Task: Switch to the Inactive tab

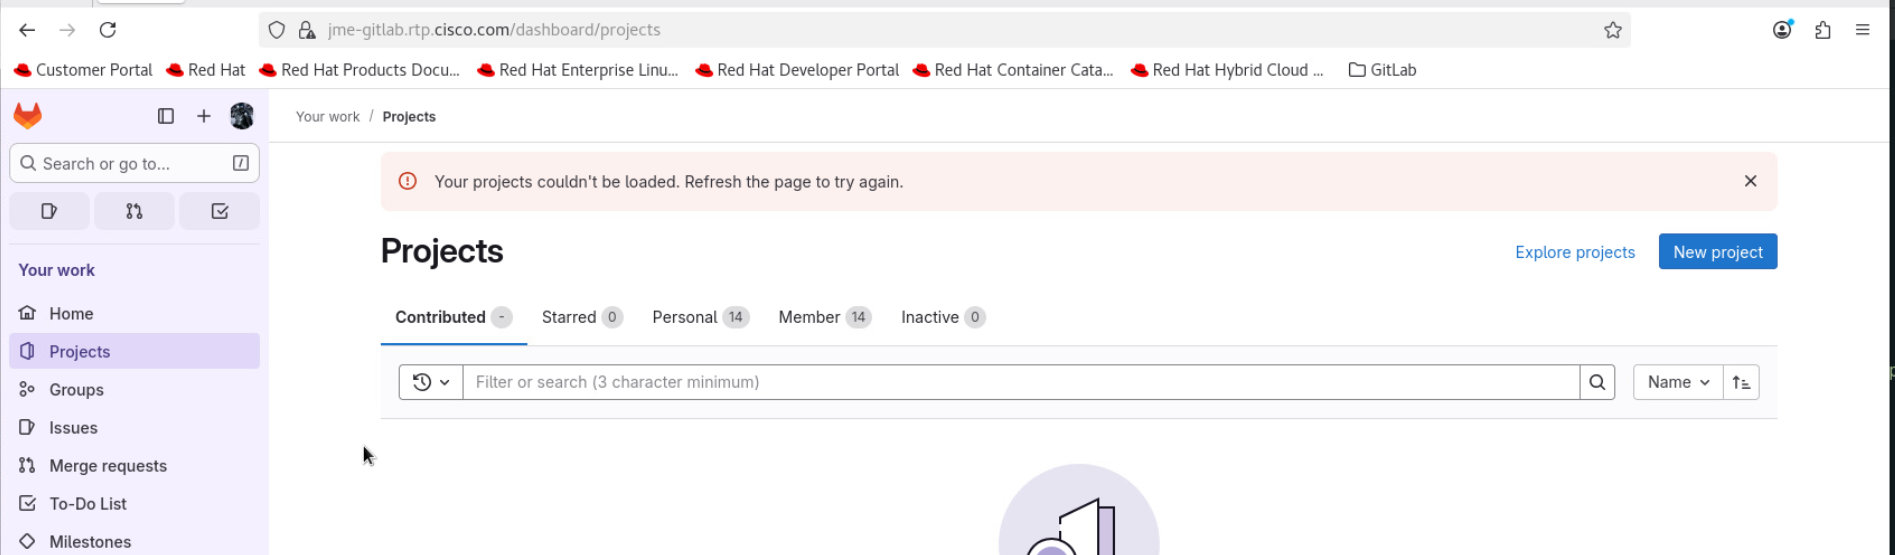Action: pos(943,317)
